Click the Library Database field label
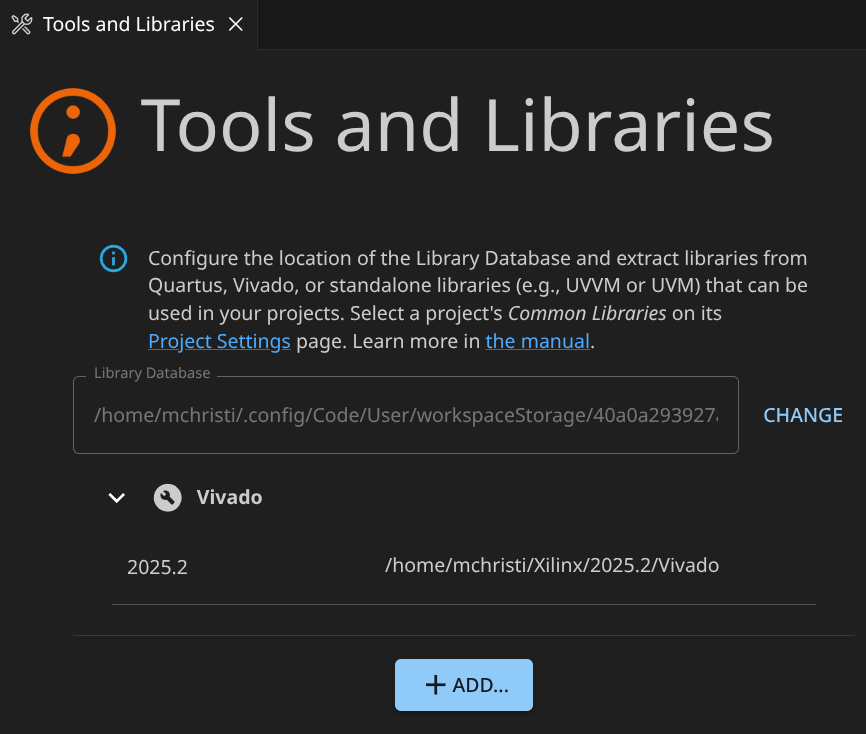The width and height of the screenshot is (866, 734). [x=152, y=373]
